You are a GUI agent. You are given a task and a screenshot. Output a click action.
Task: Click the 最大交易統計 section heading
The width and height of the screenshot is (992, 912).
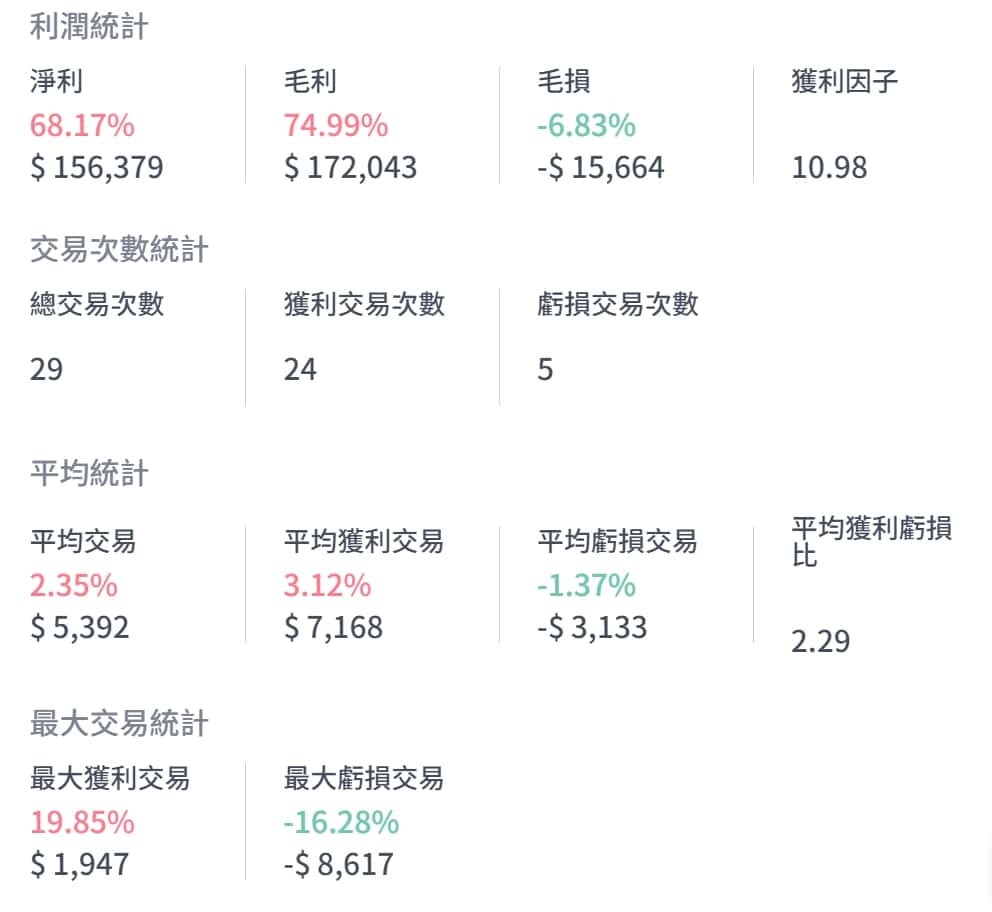tap(119, 723)
